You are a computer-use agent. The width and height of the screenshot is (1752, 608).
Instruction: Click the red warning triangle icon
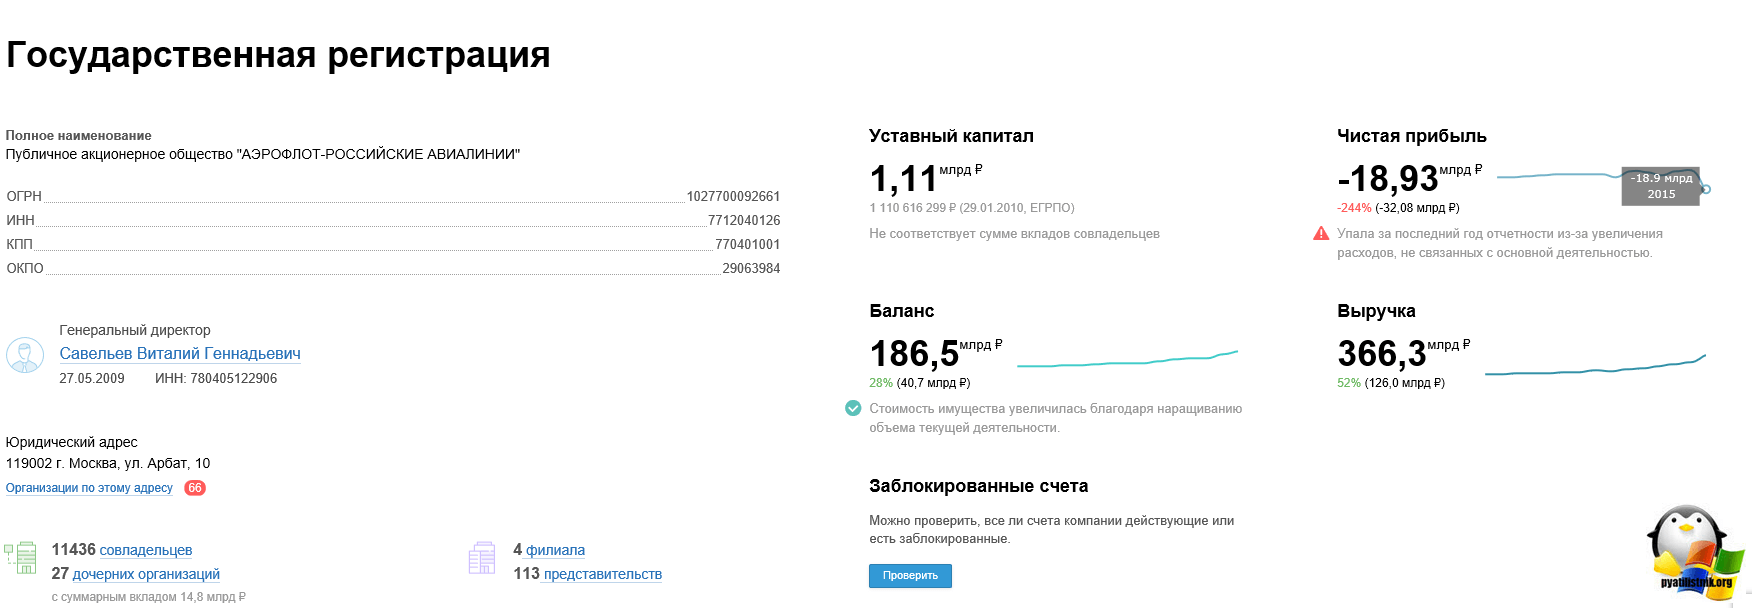tap(1321, 234)
